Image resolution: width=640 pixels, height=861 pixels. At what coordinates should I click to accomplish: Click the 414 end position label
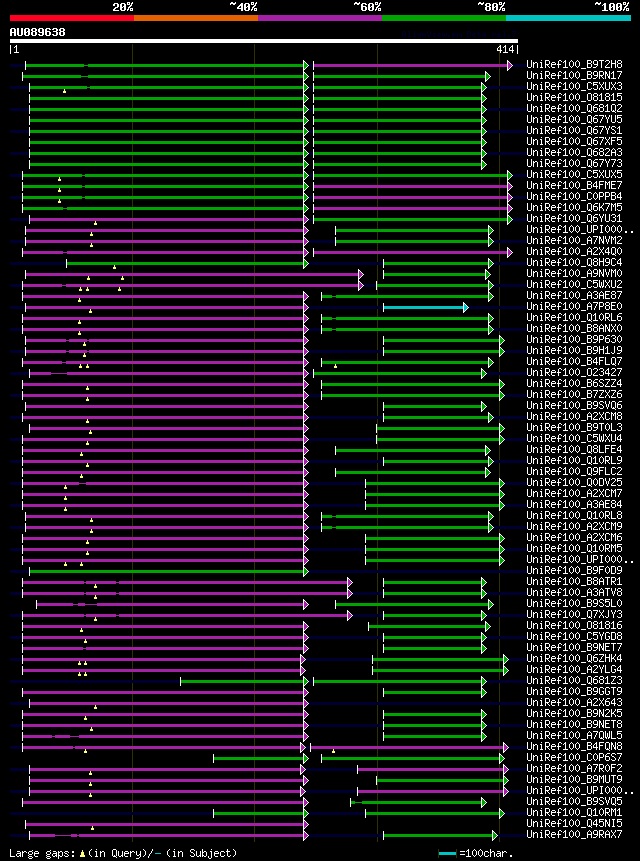(x=506, y=49)
